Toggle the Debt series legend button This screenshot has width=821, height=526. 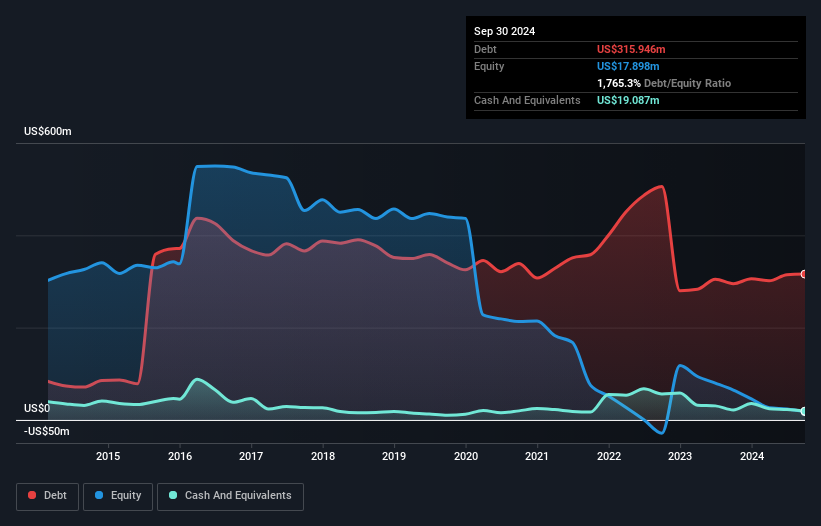tap(48, 496)
